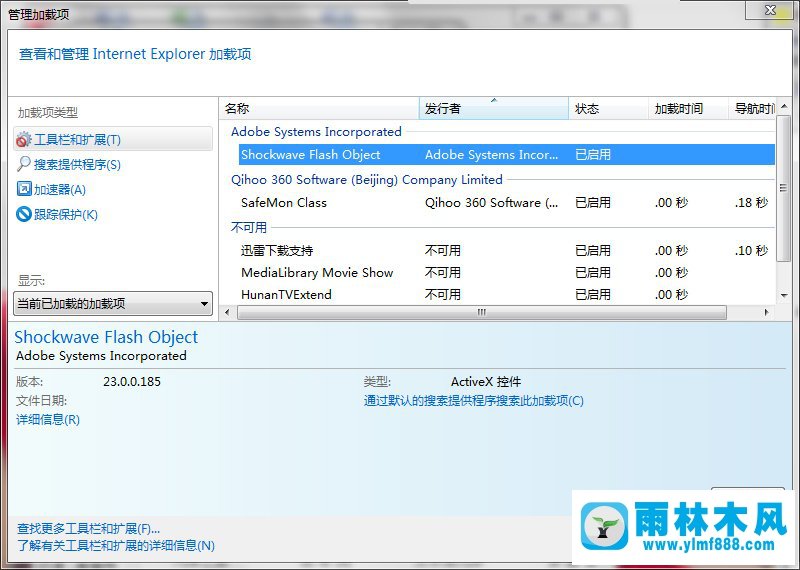
Task: Click the 不可用 group header
Action: point(249,227)
